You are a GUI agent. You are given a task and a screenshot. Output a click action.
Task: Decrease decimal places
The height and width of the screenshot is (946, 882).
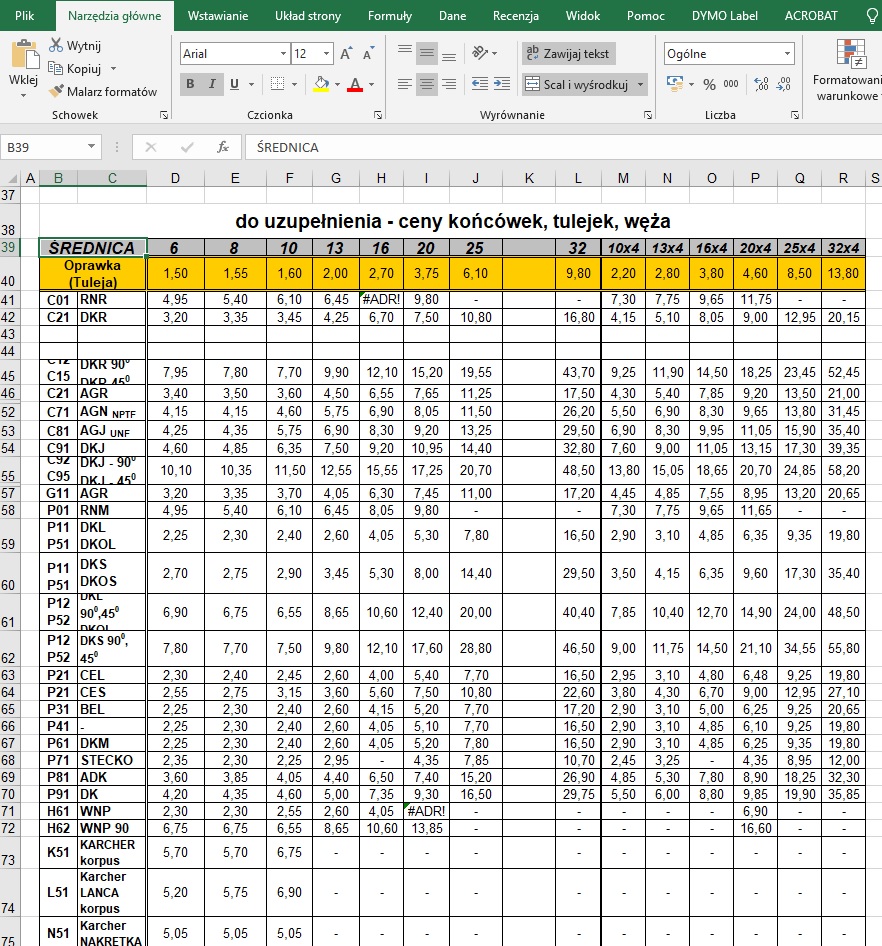click(x=784, y=84)
